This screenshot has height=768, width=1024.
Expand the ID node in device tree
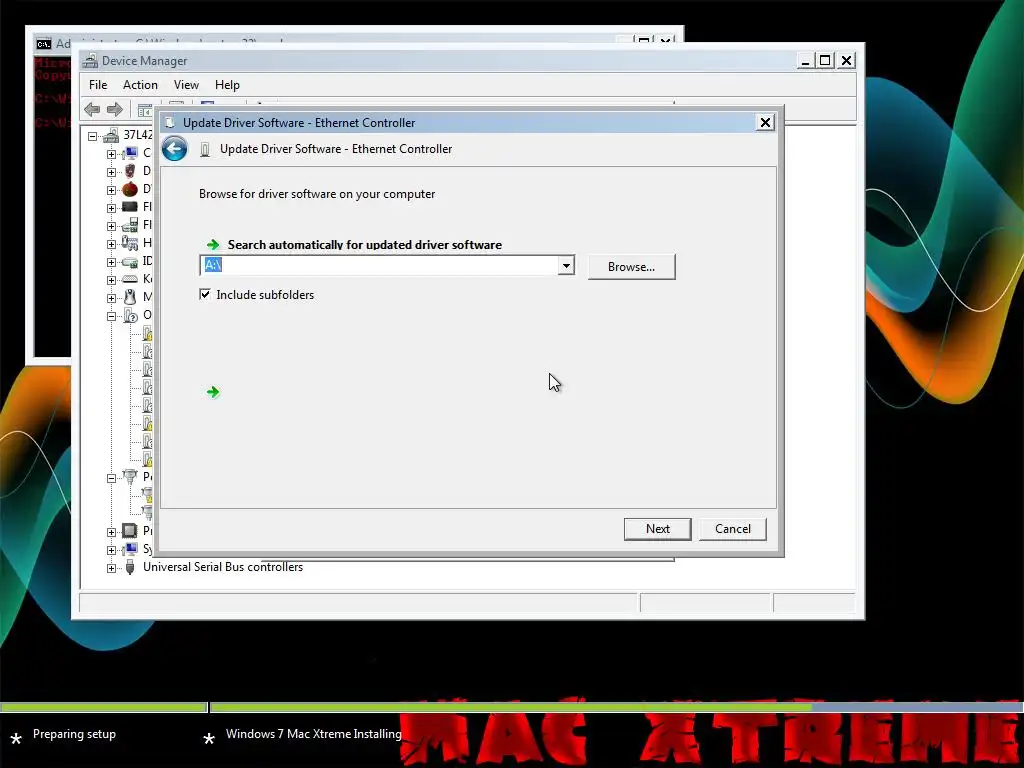click(x=111, y=262)
